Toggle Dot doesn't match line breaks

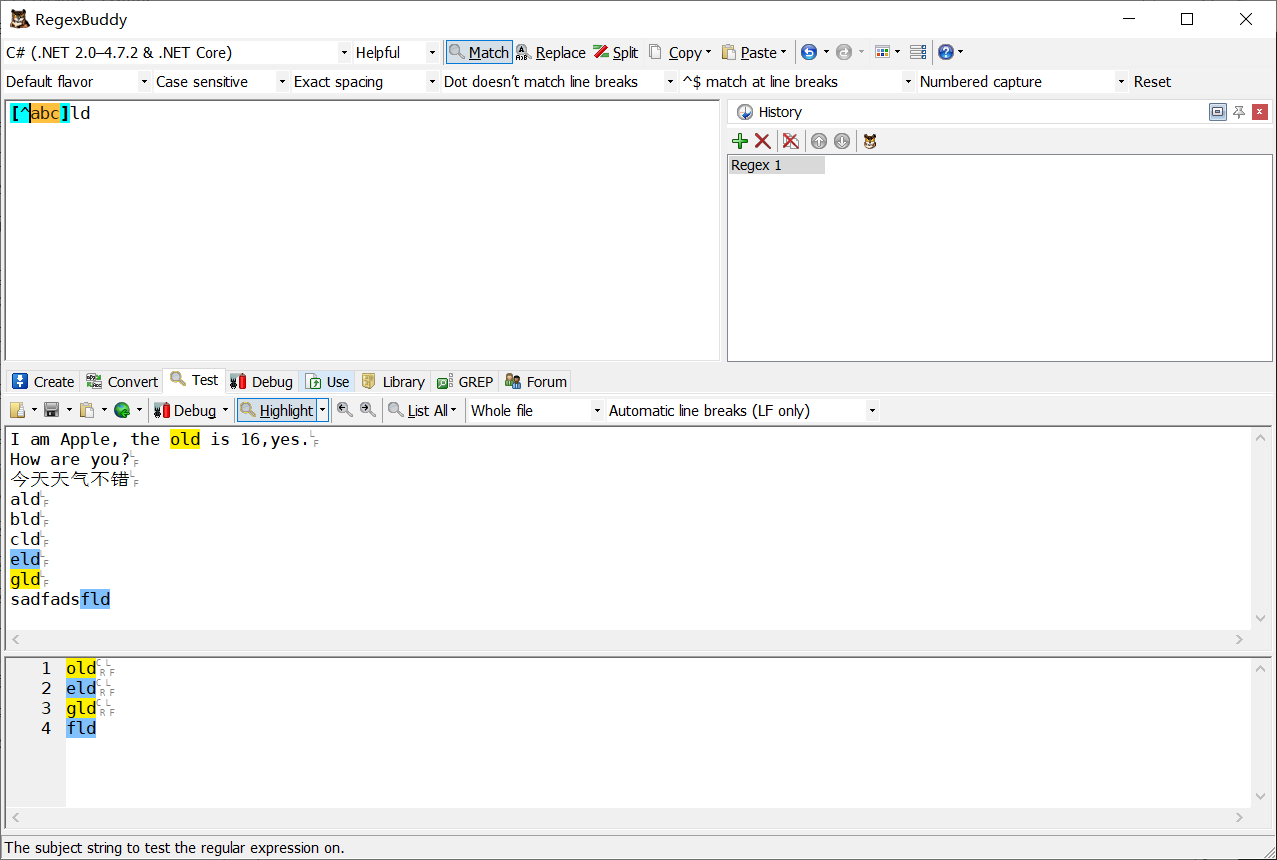[559, 82]
